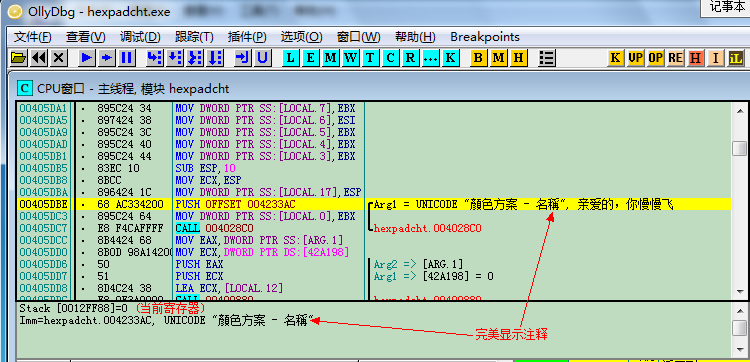750x362 pixels.
Task: Click the Run thread arrow icon
Action: click(107, 58)
